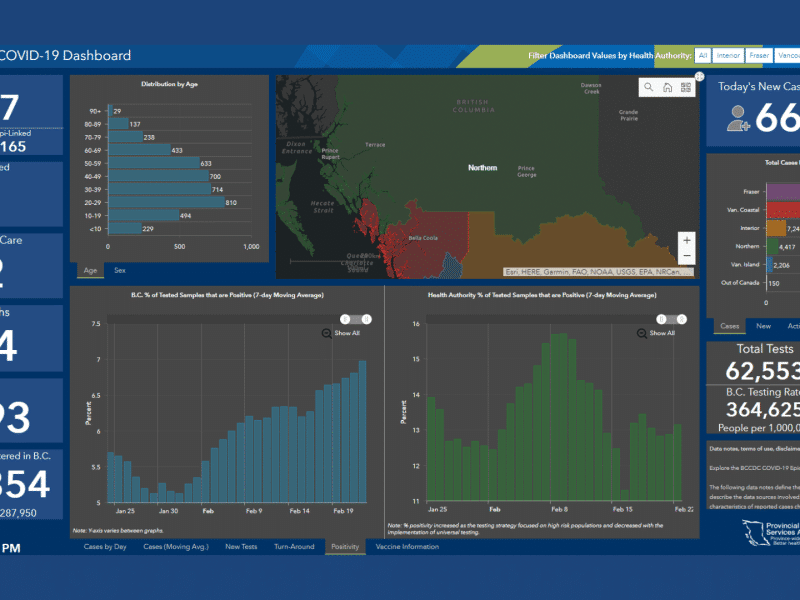Filter dashboard by Interior health authority
Image resolution: width=800 pixels, height=600 pixels.
[729, 56]
